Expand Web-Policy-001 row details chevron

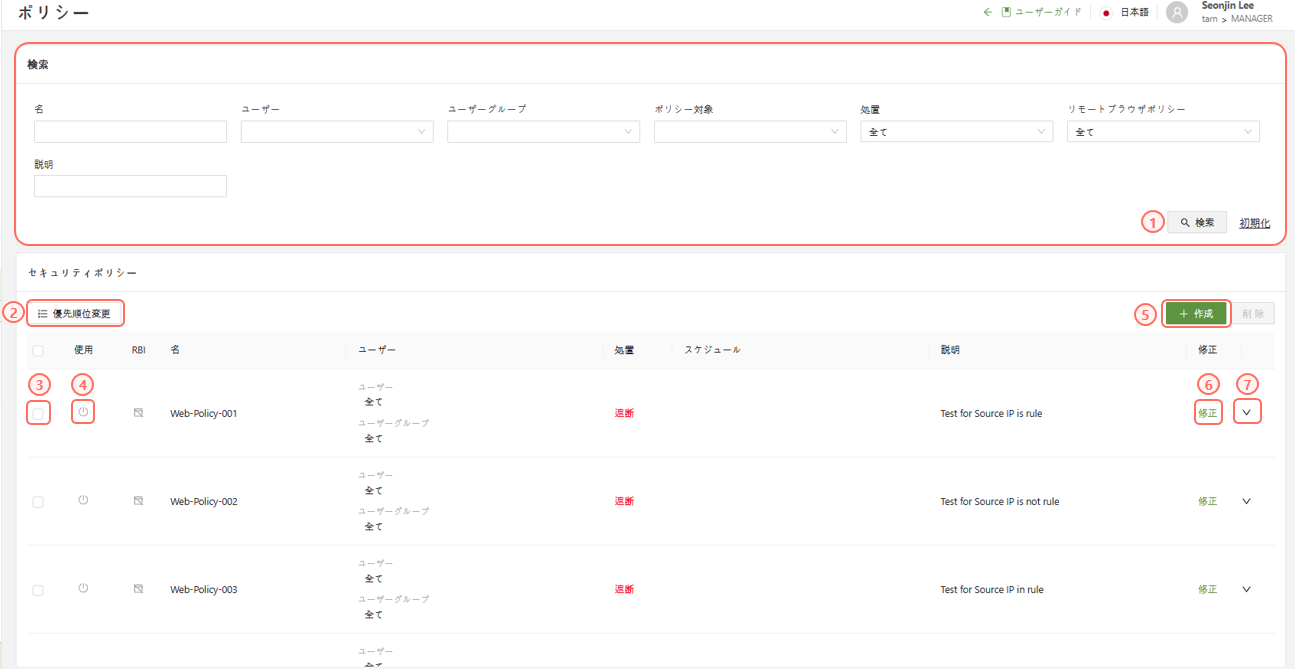click(x=1246, y=412)
